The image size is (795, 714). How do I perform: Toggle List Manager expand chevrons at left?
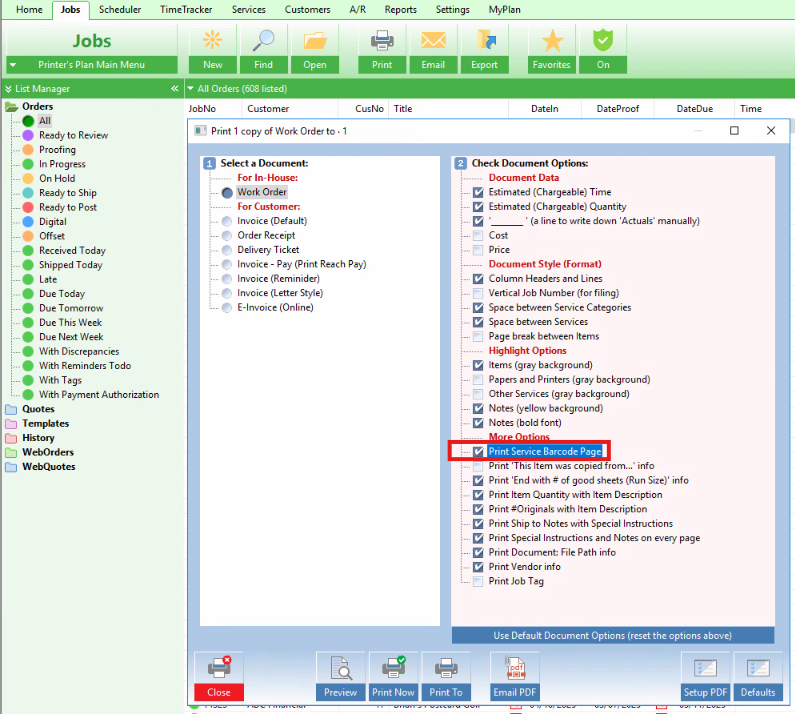[8, 89]
